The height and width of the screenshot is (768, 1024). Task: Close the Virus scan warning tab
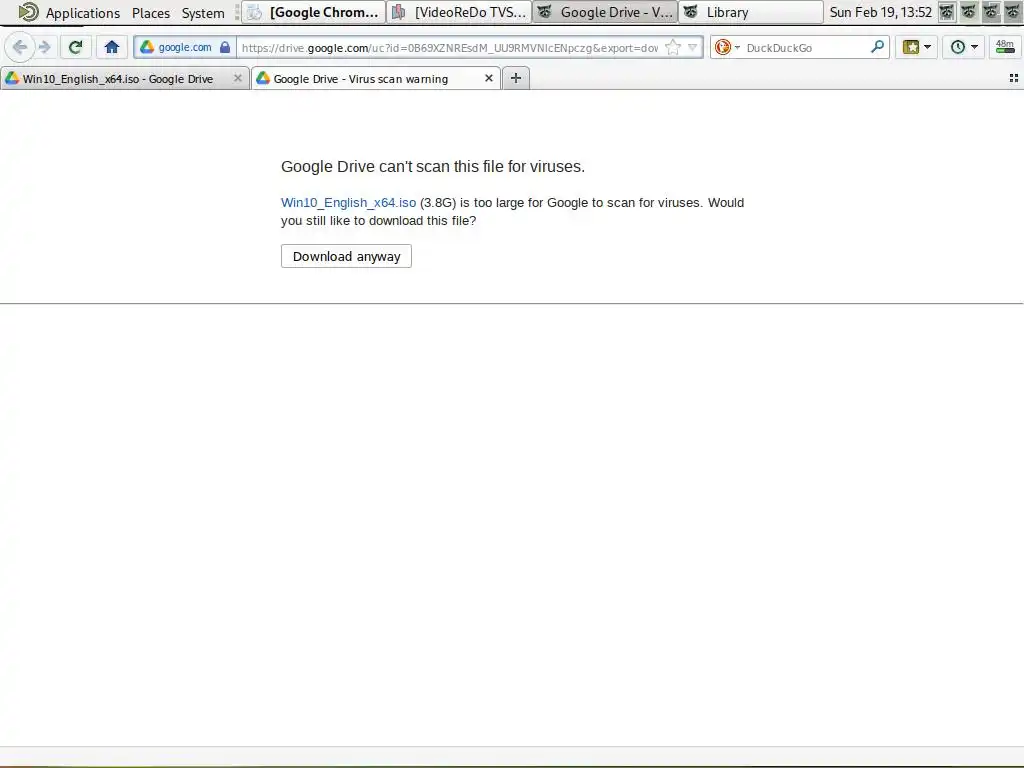(488, 78)
